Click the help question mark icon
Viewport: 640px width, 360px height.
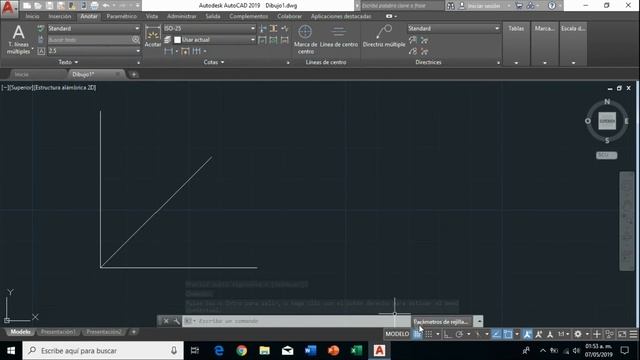click(552, 6)
